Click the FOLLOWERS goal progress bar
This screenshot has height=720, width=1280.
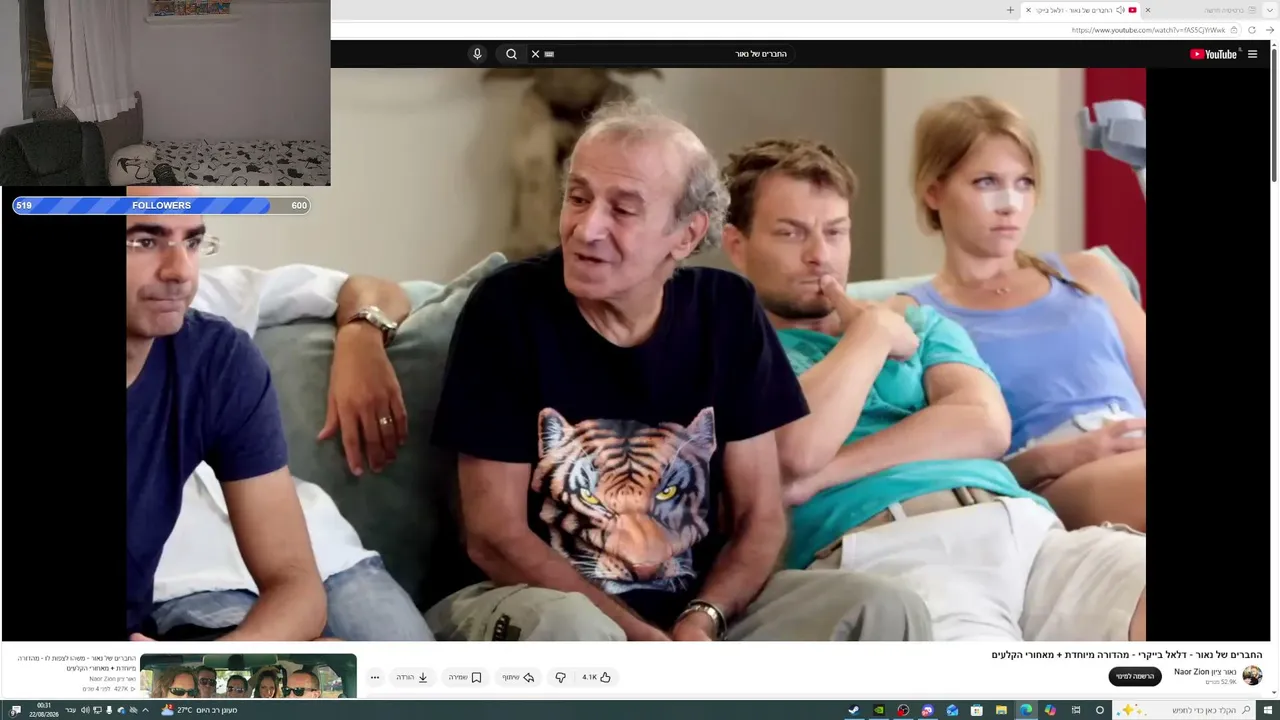click(x=161, y=205)
